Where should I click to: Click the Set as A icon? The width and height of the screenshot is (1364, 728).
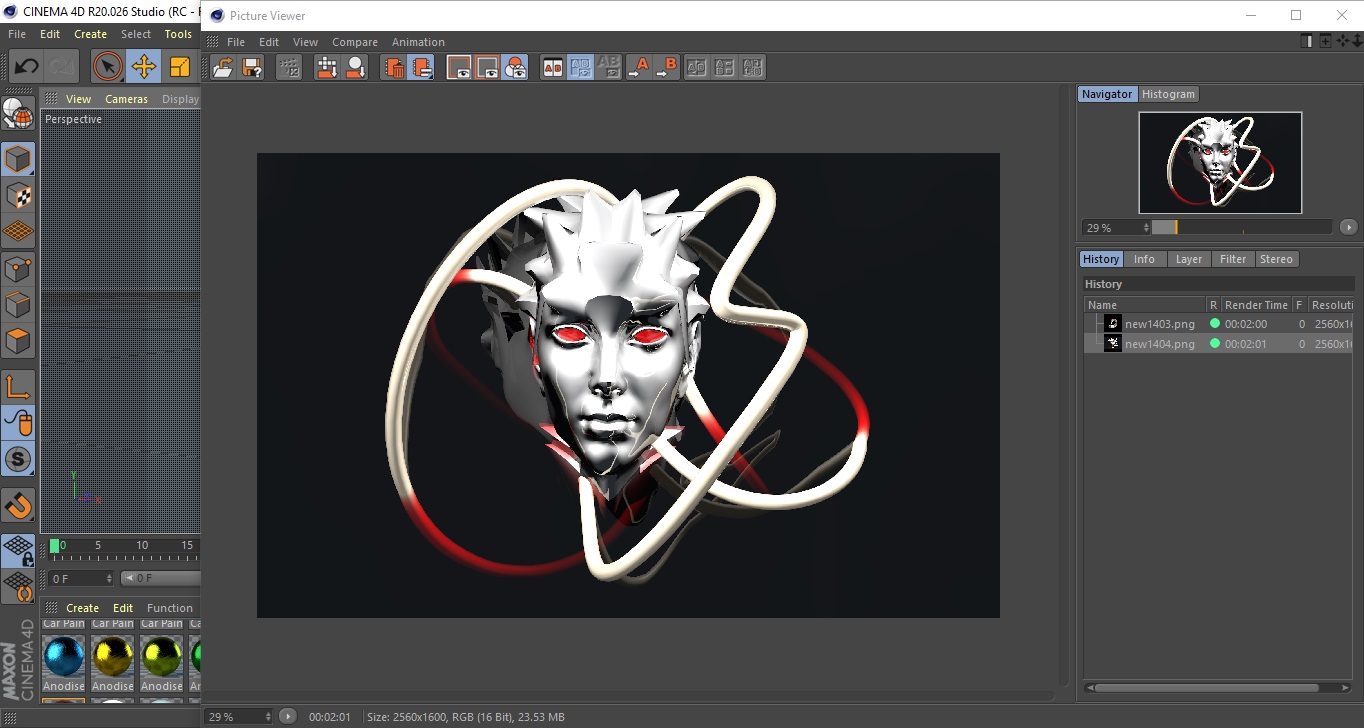638,68
